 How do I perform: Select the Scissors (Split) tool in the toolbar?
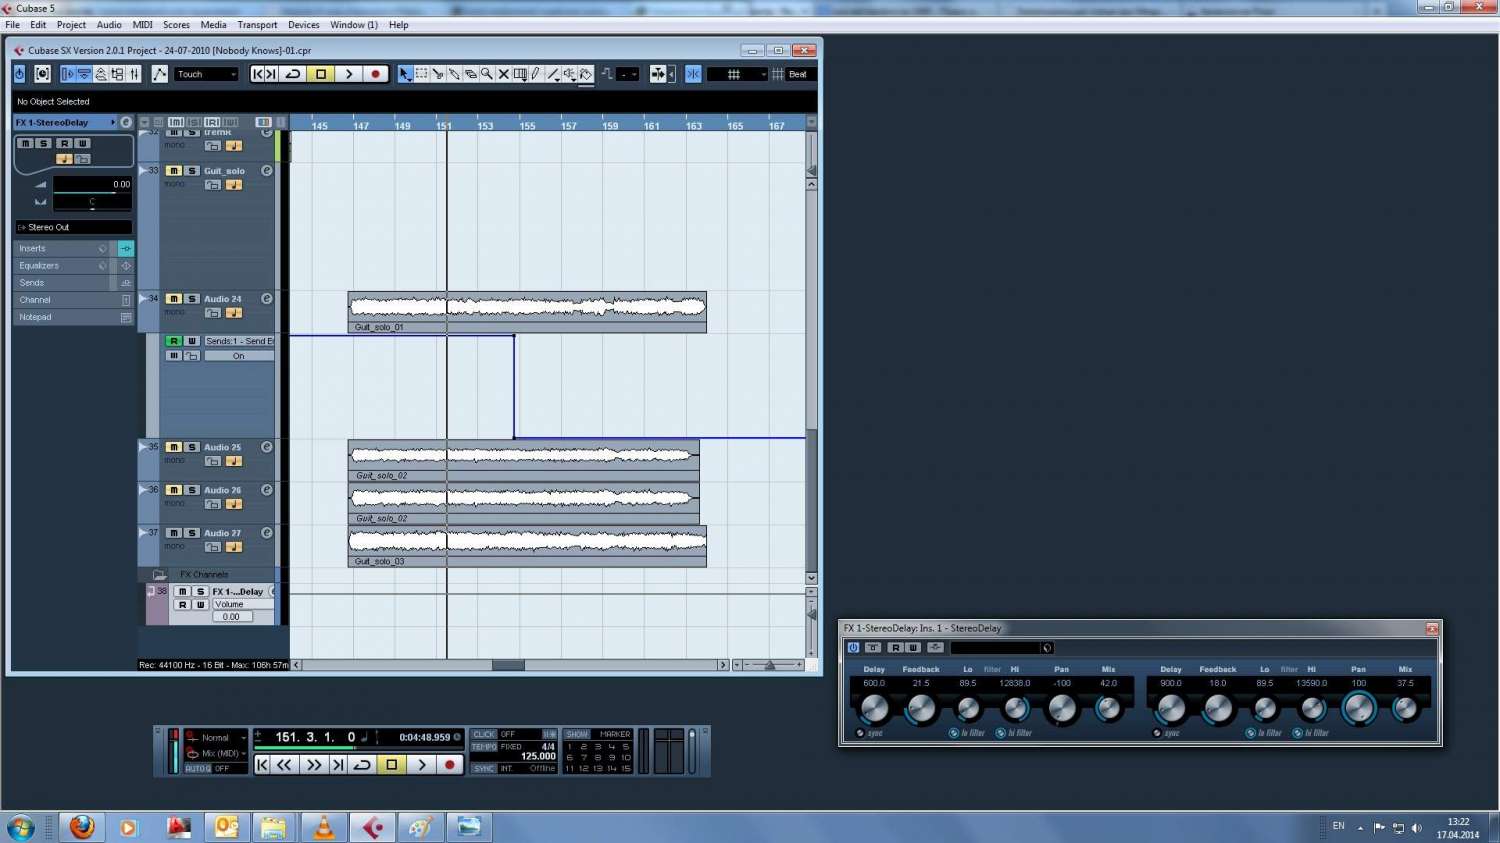click(x=438, y=74)
